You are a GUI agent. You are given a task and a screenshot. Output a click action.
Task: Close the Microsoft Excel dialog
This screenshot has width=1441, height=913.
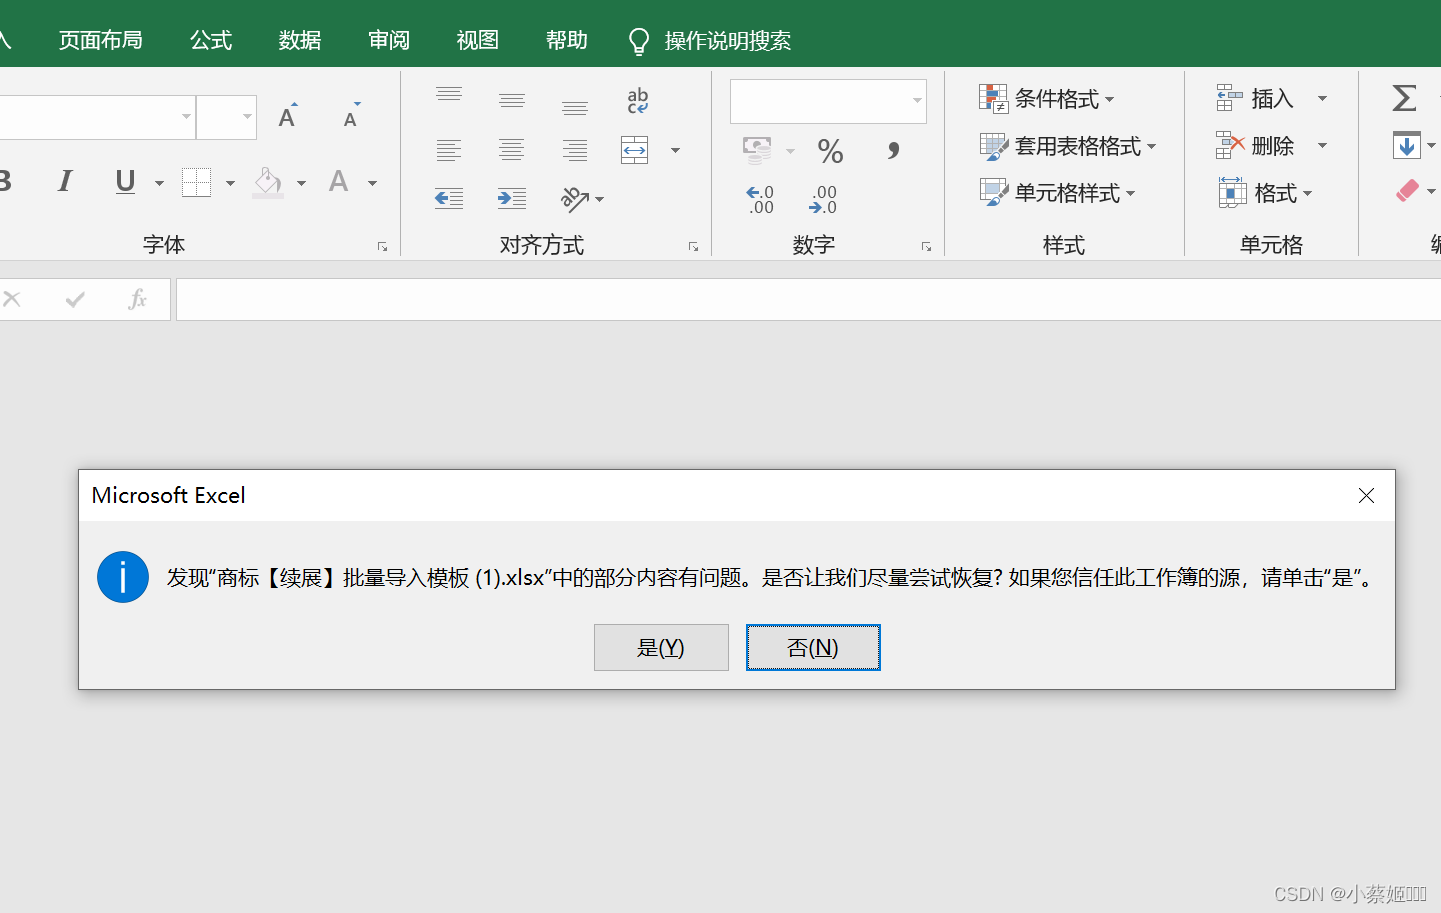(1366, 496)
